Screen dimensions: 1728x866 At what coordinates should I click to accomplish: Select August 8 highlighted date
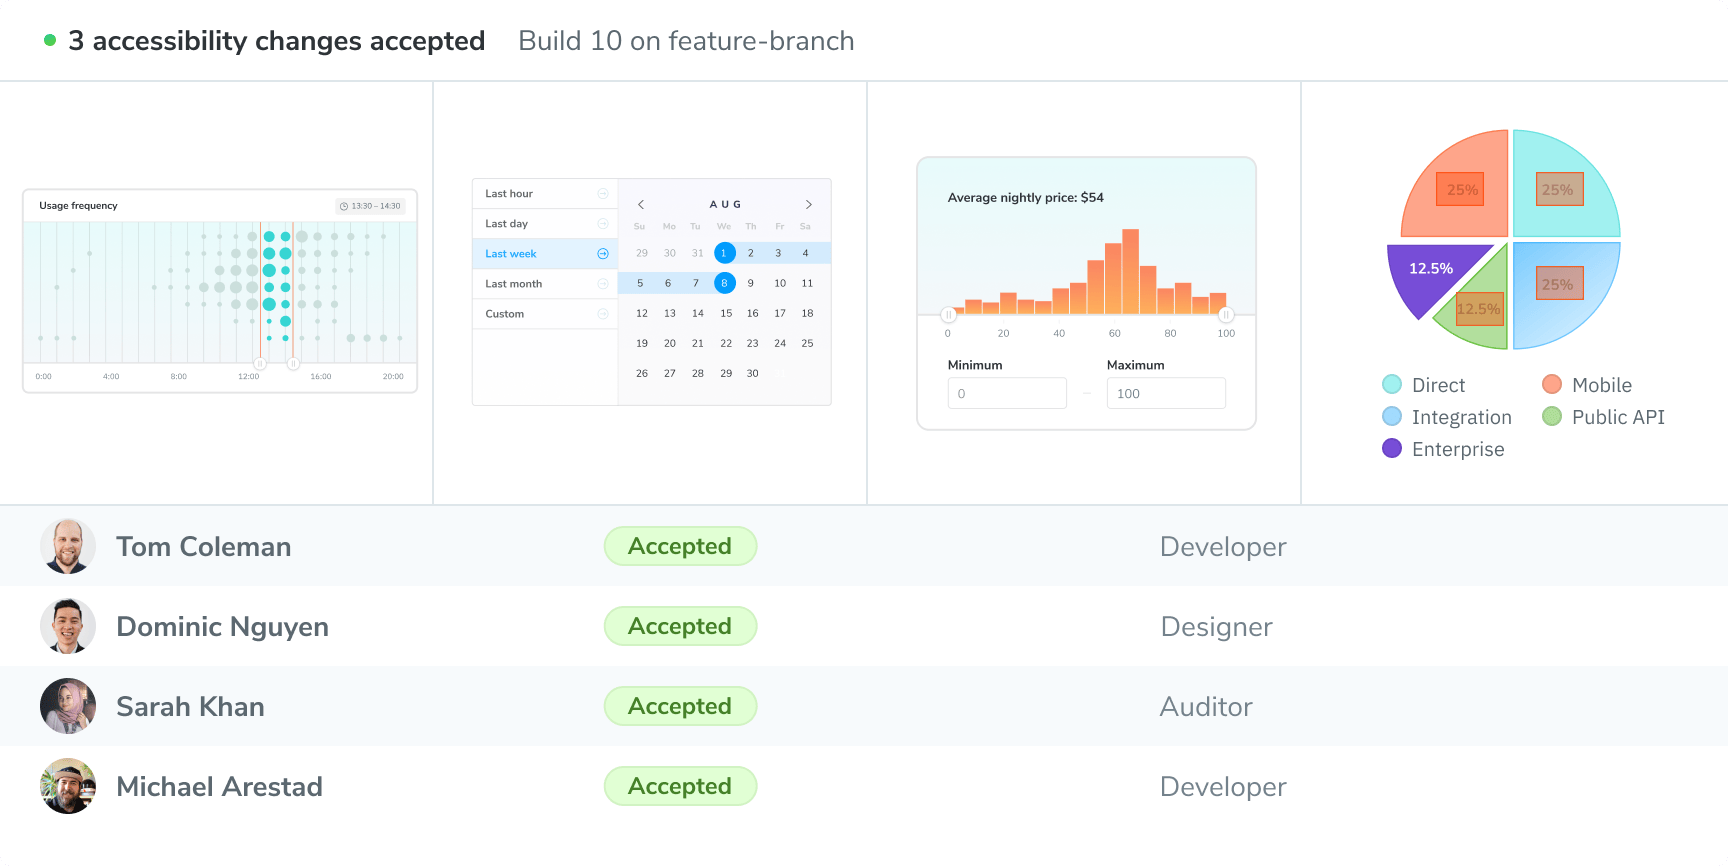pyautogui.click(x=724, y=283)
